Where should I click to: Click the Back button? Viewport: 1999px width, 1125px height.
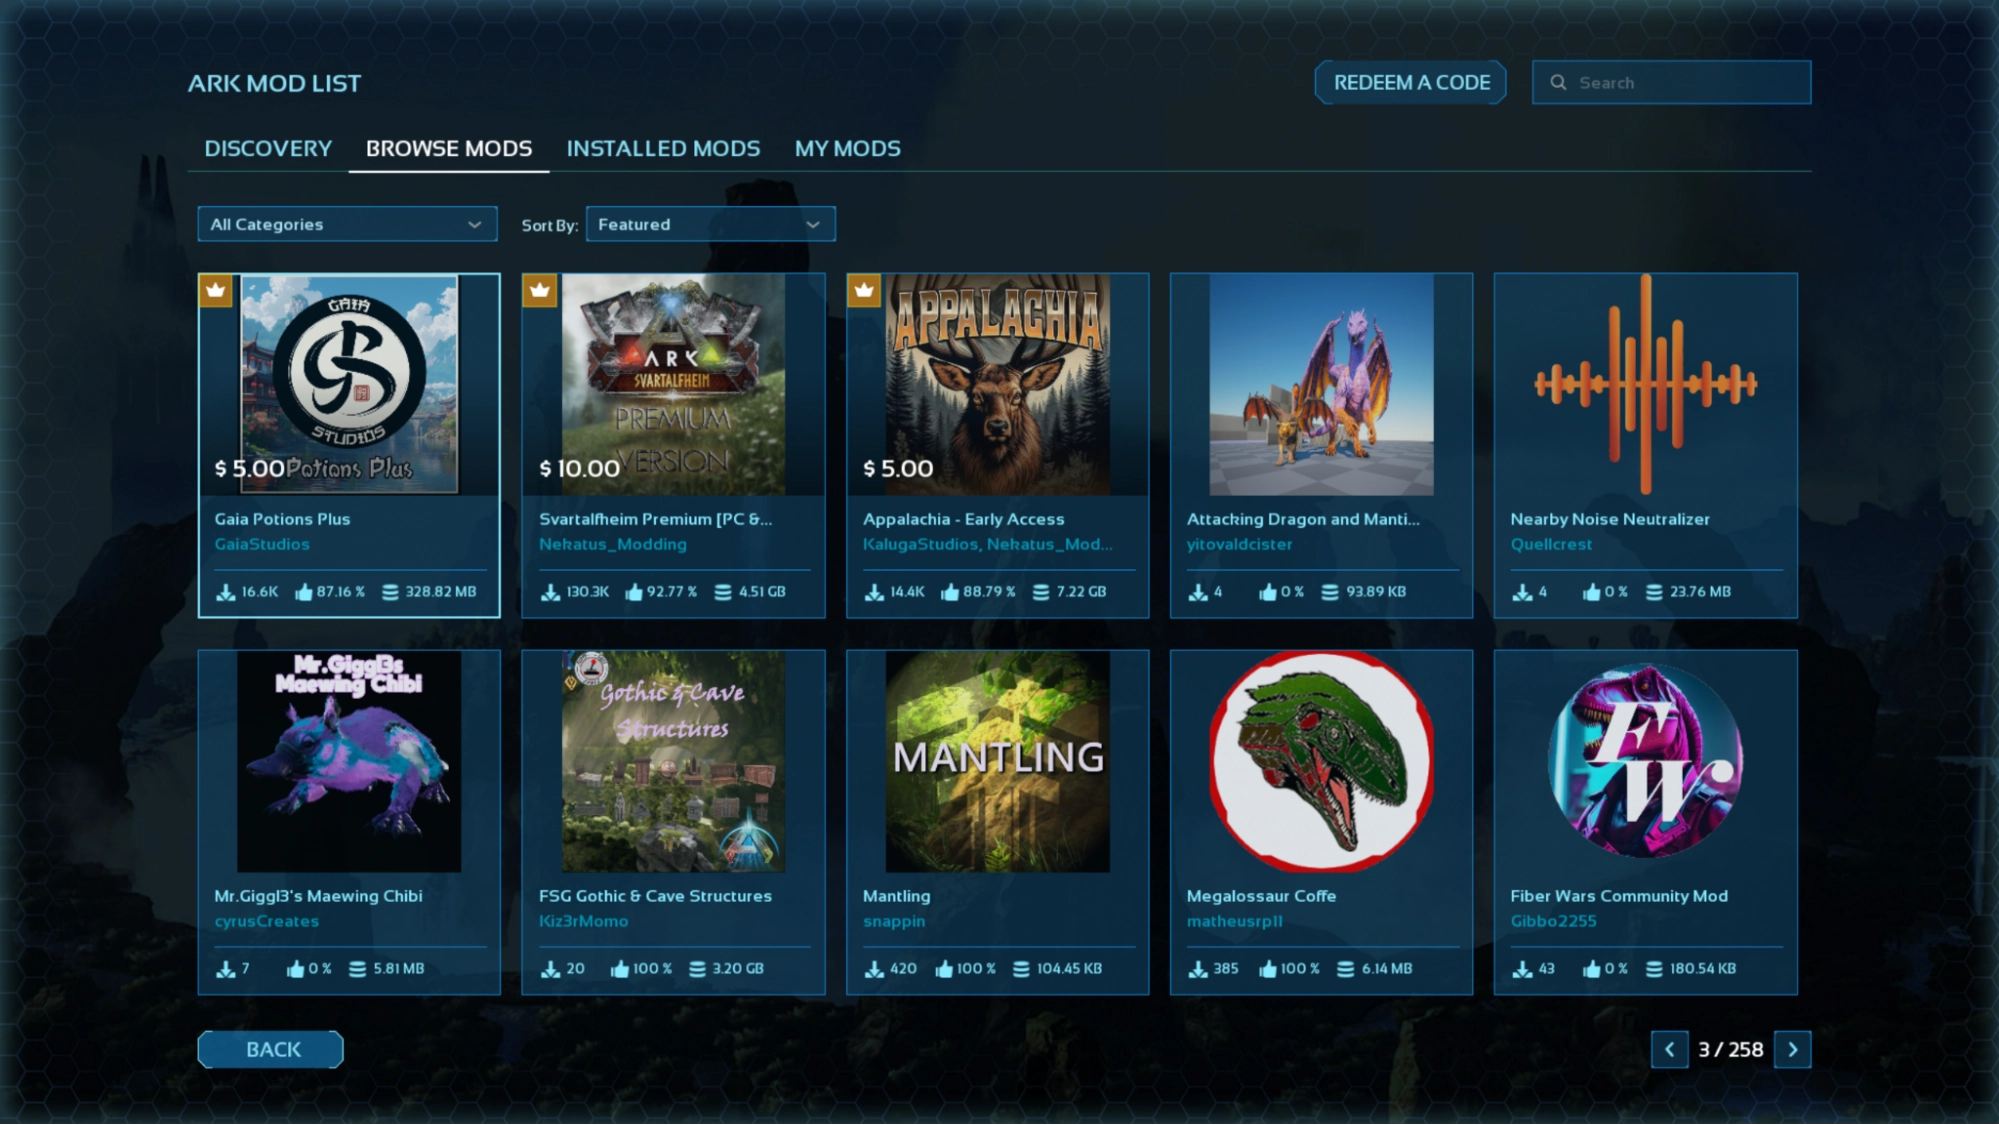point(271,1050)
